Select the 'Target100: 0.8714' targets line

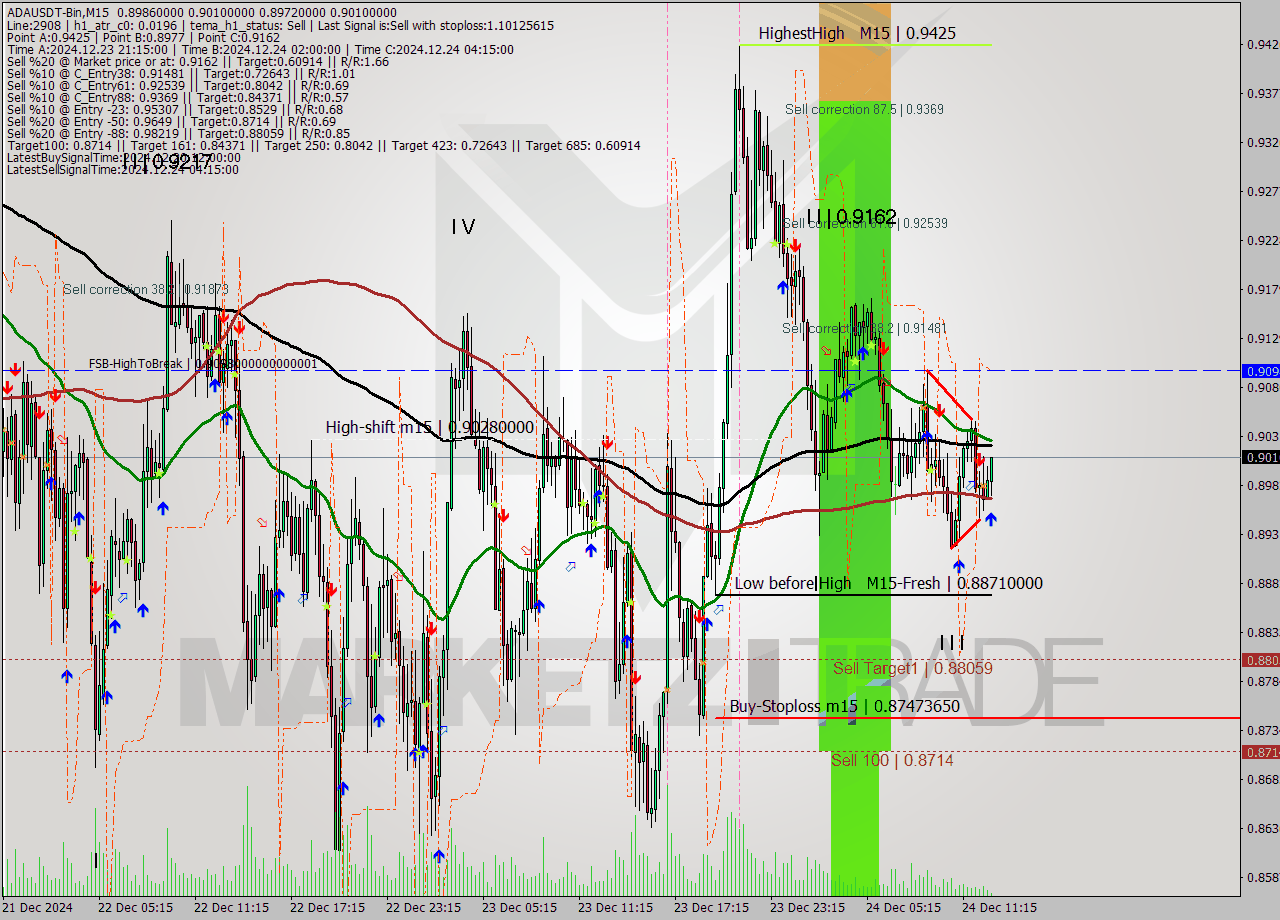(323, 145)
